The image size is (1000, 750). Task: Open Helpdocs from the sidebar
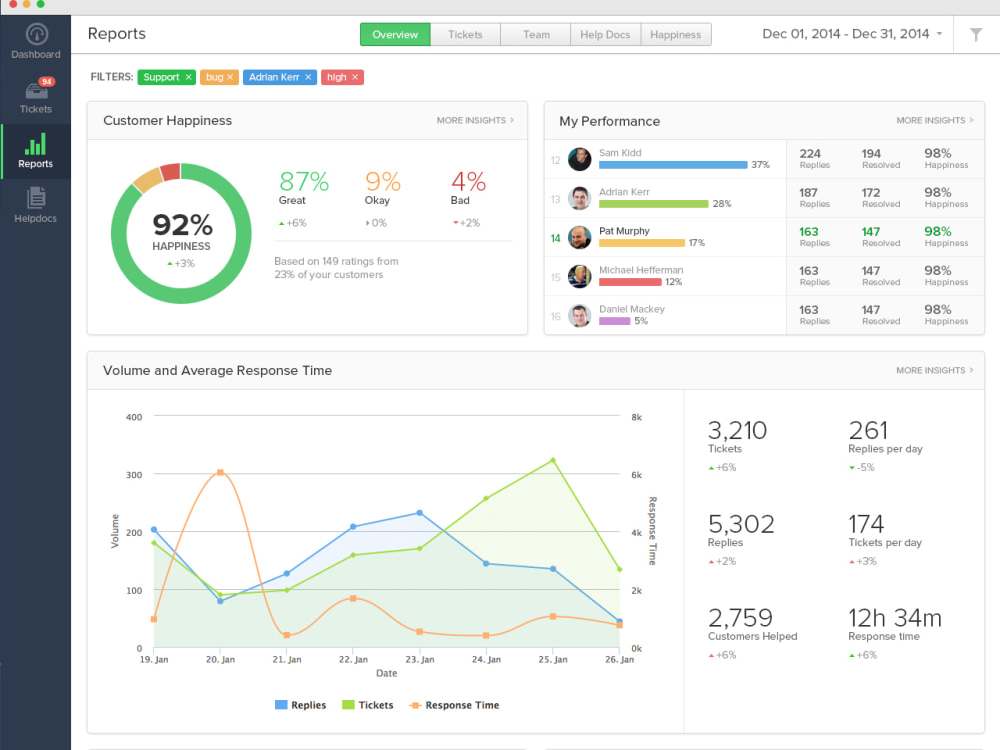[36, 205]
